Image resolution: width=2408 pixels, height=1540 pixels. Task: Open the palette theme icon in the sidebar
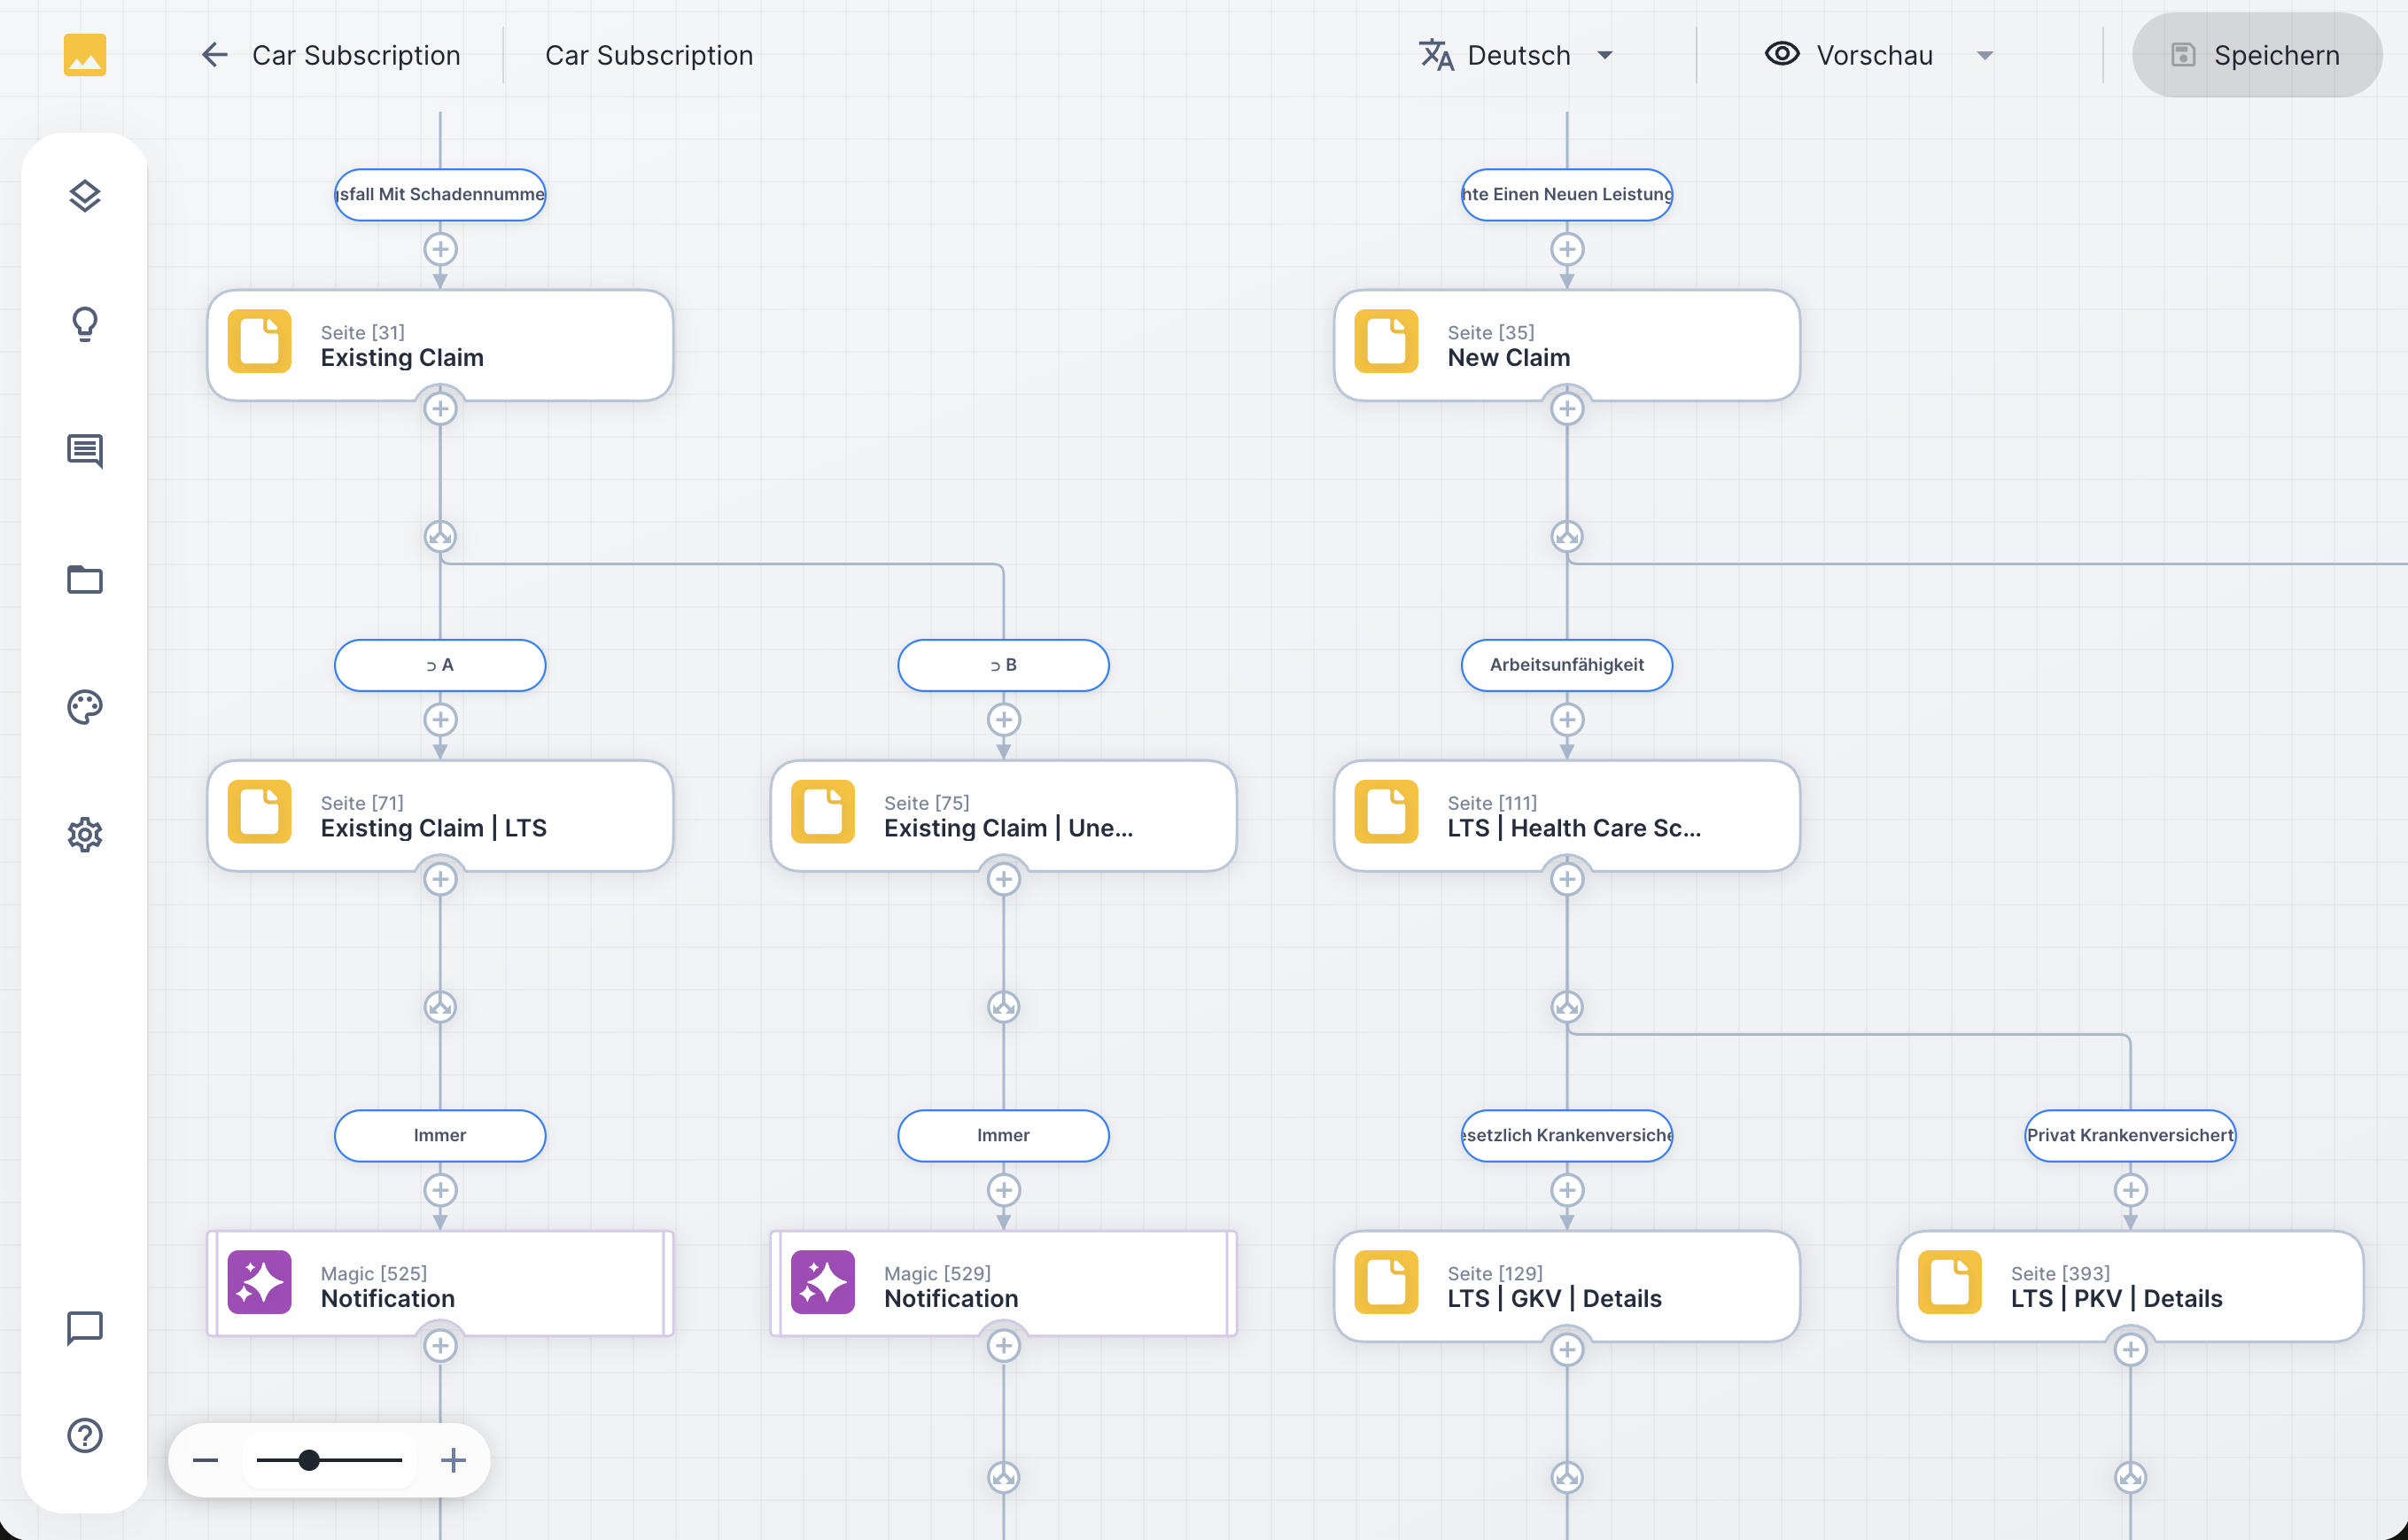pyautogui.click(x=85, y=707)
